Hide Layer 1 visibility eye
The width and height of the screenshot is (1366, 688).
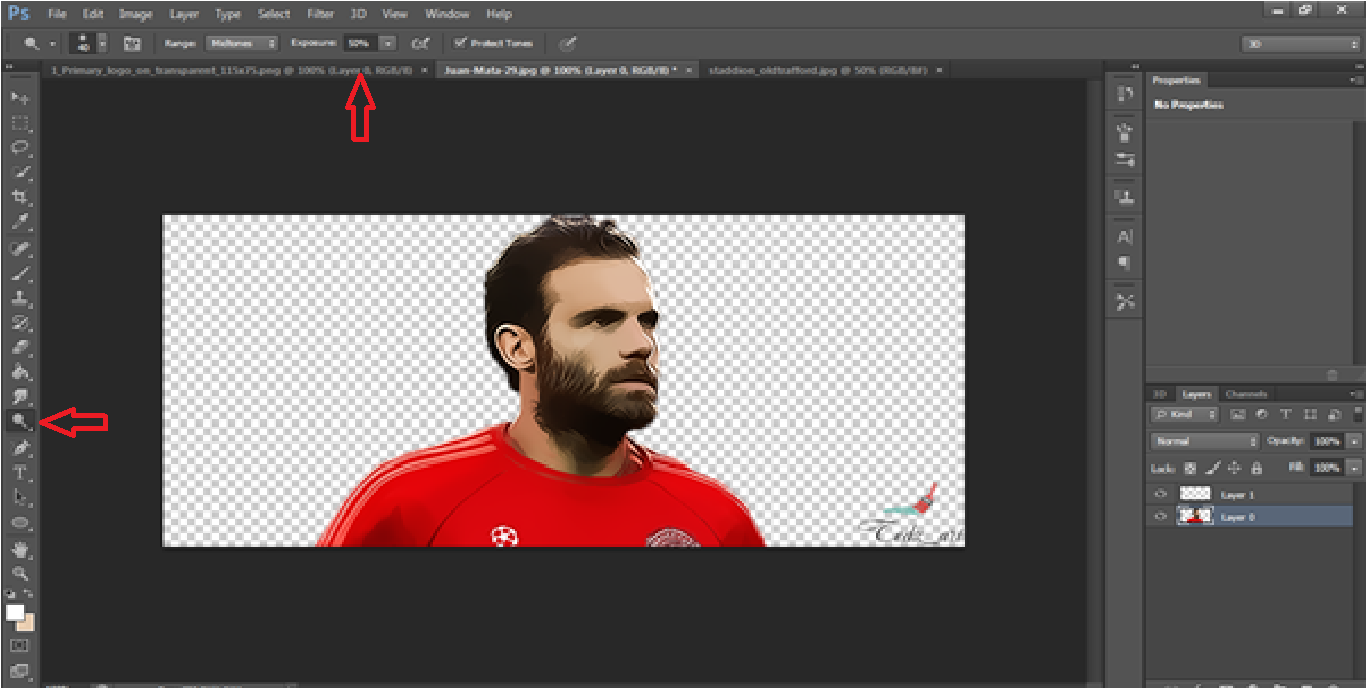(1160, 494)
